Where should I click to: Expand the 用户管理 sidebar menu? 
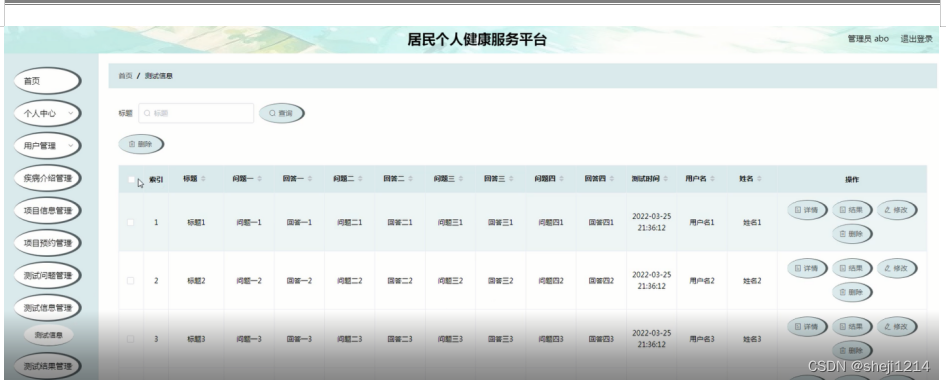pos(47,146)
